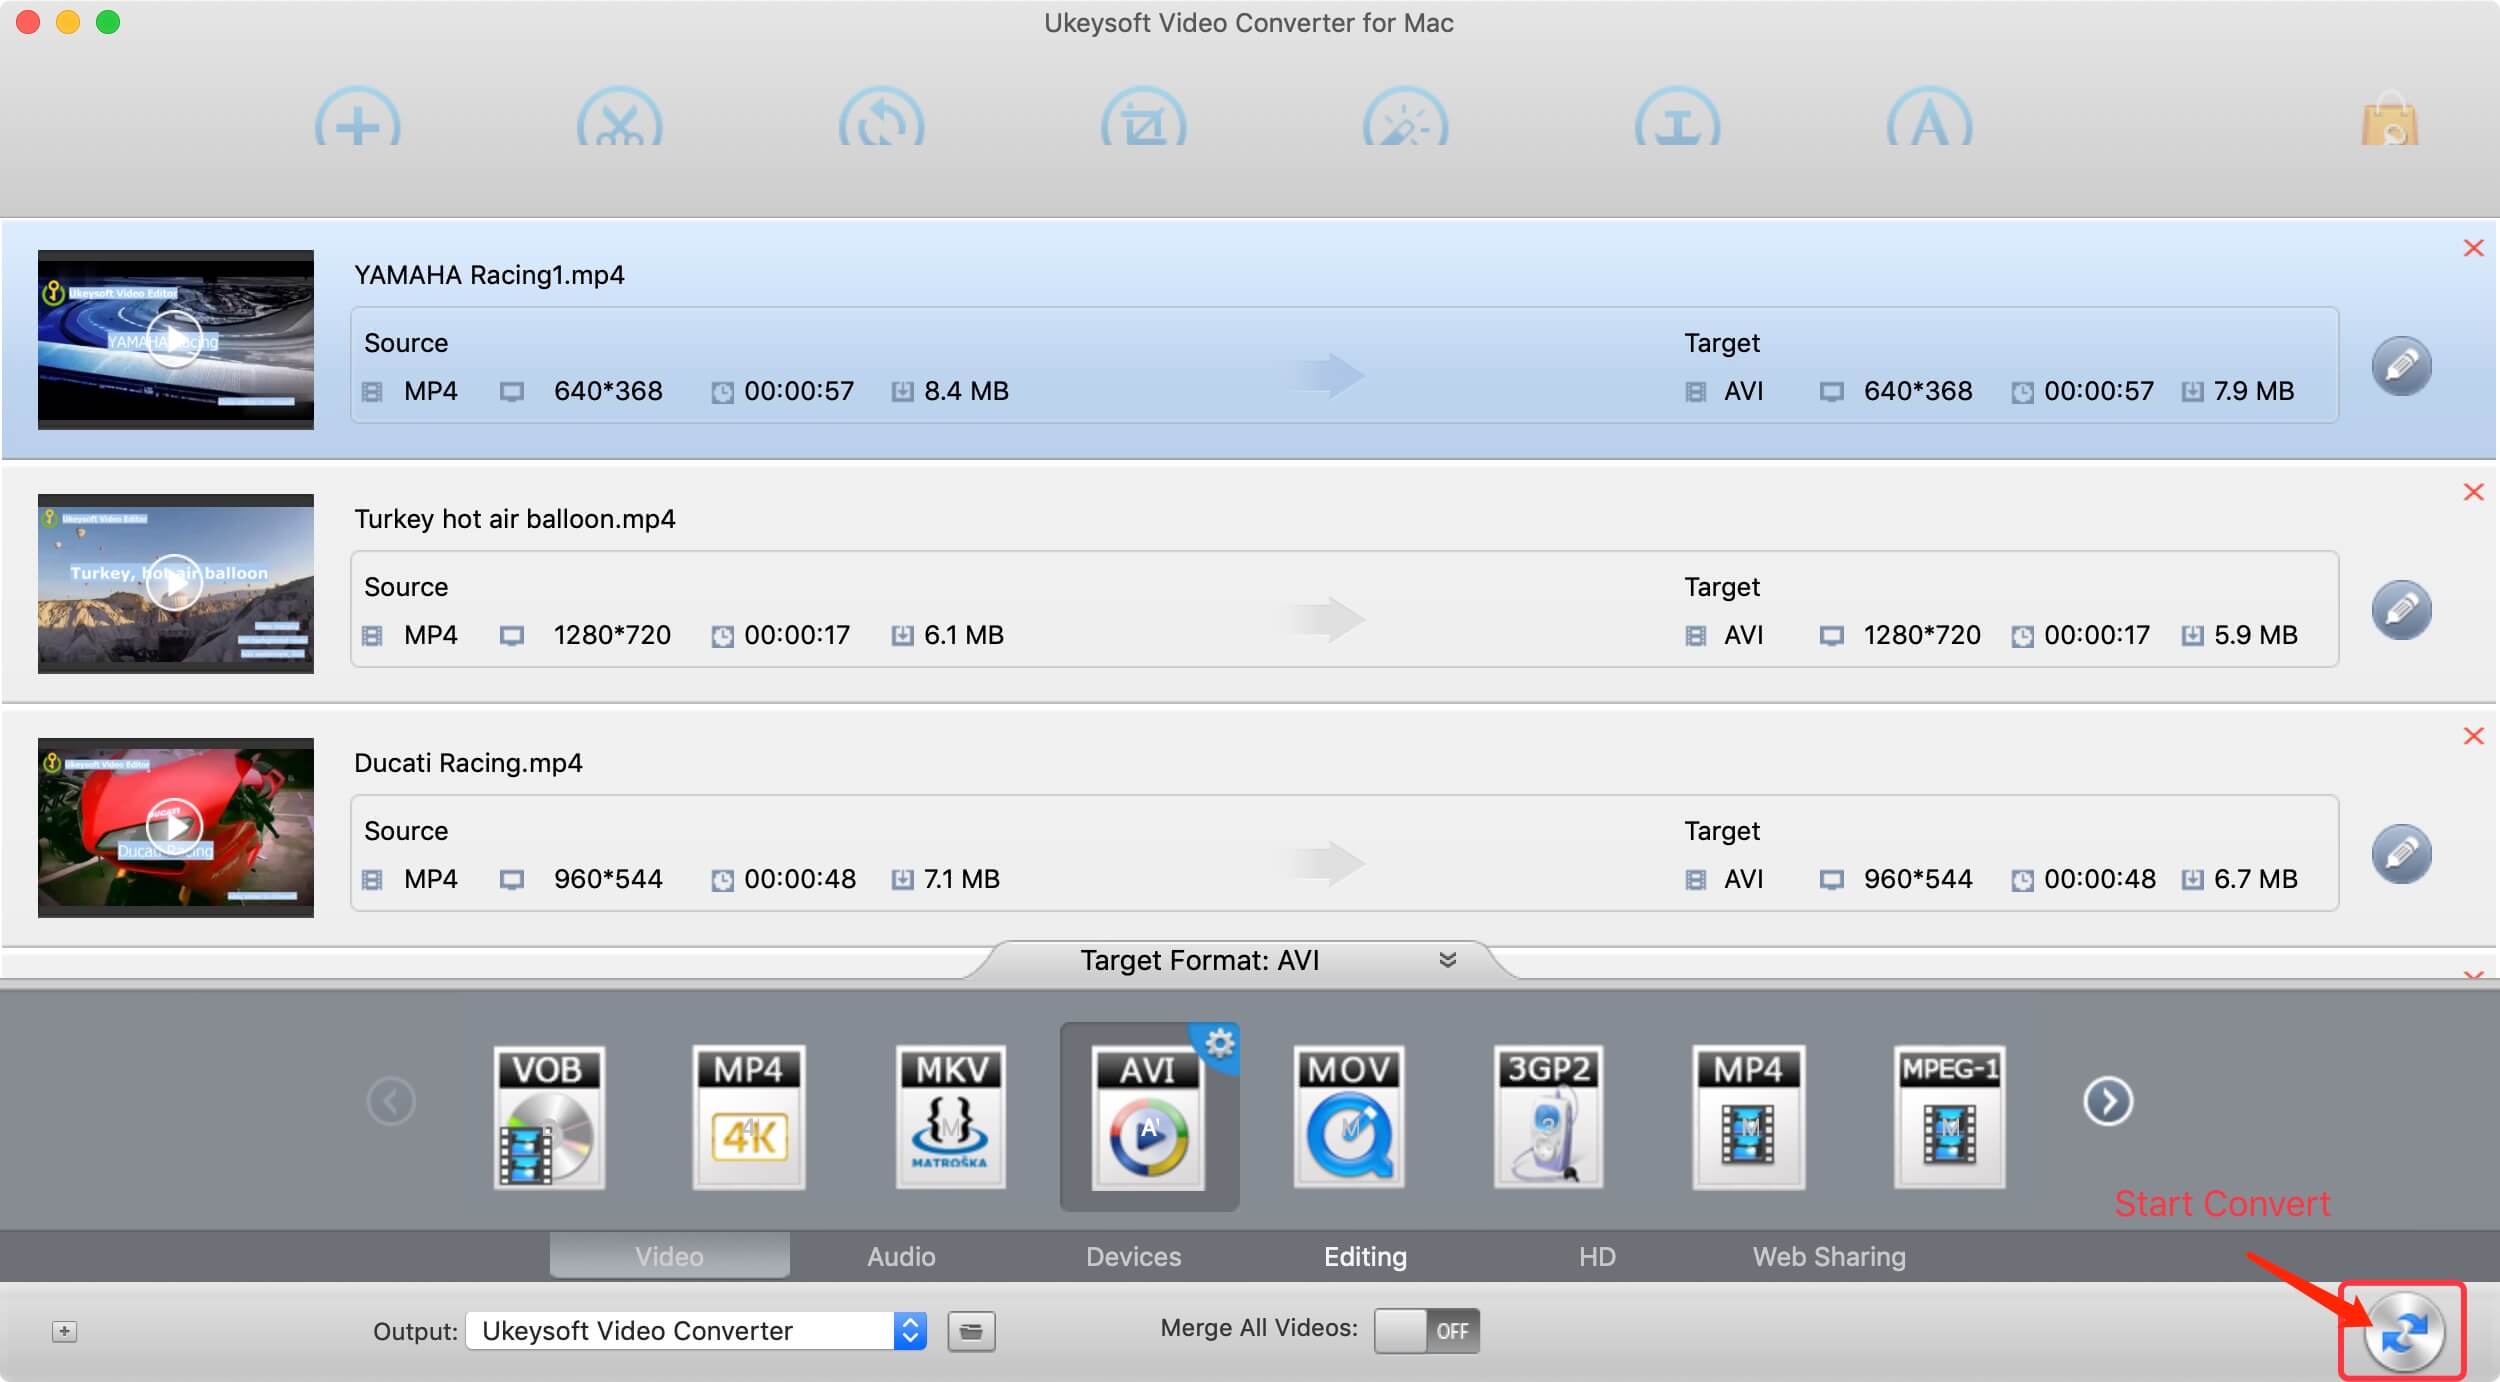Switch to the Audio tab
Screen dimensions: 2500x1382
click(x=904, y=1254)
